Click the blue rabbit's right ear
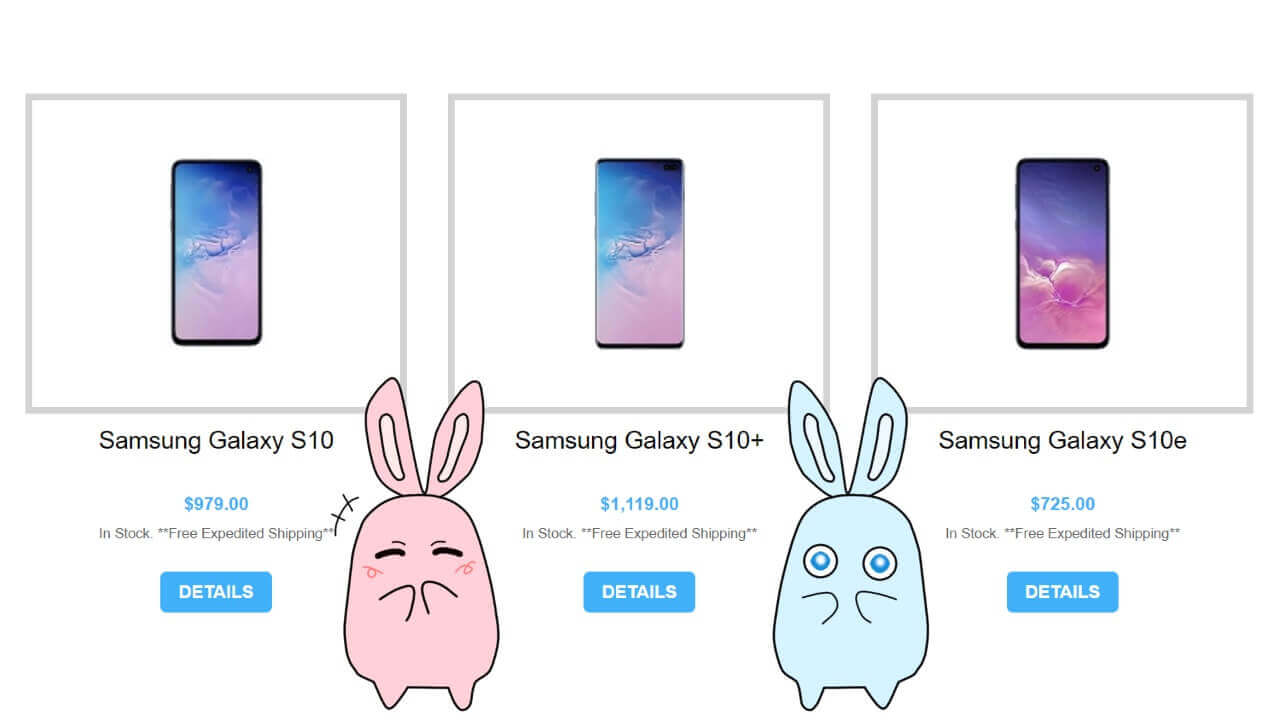This screenshot has height=720, width=1280. point(879,432)
